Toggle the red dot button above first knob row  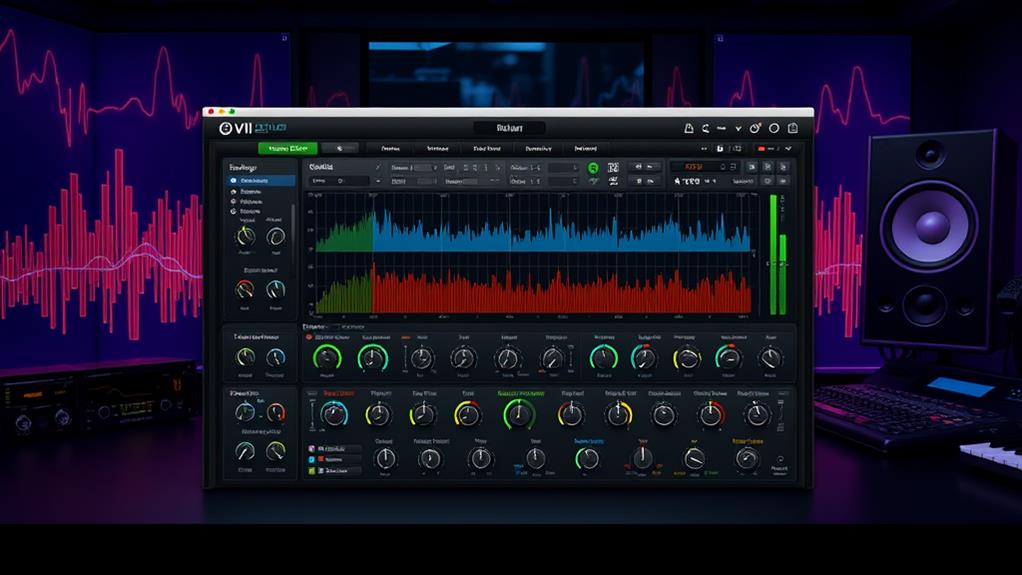[309, 337]
